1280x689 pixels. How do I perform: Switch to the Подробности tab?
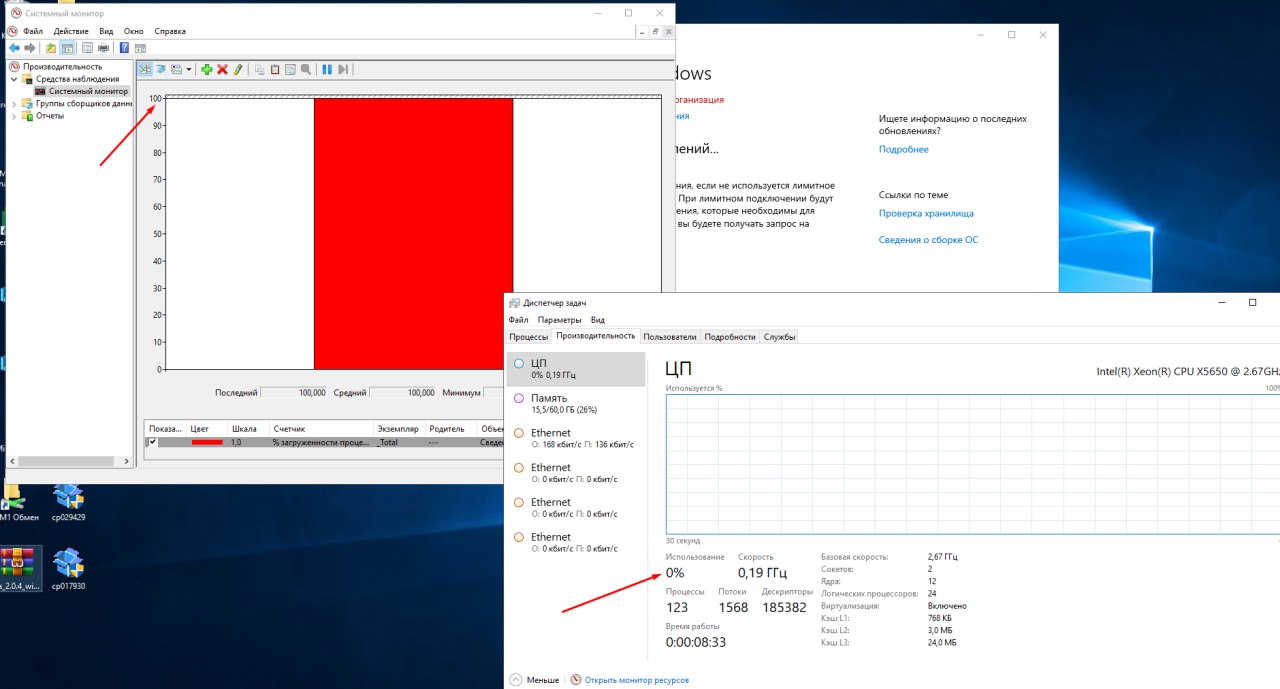[730, 337]
